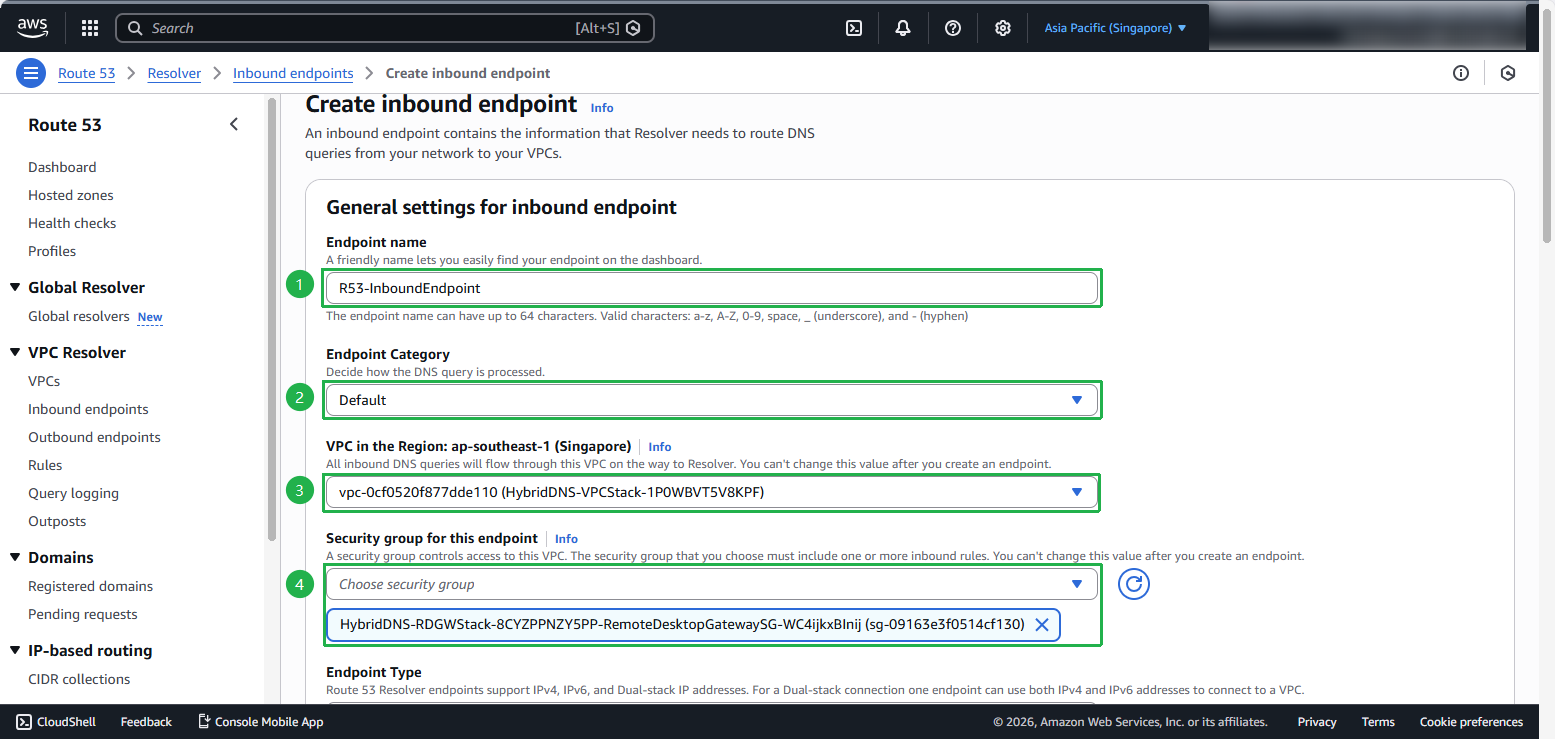
Task: Open Global resolvers in the sidebar
Action: 79,317
